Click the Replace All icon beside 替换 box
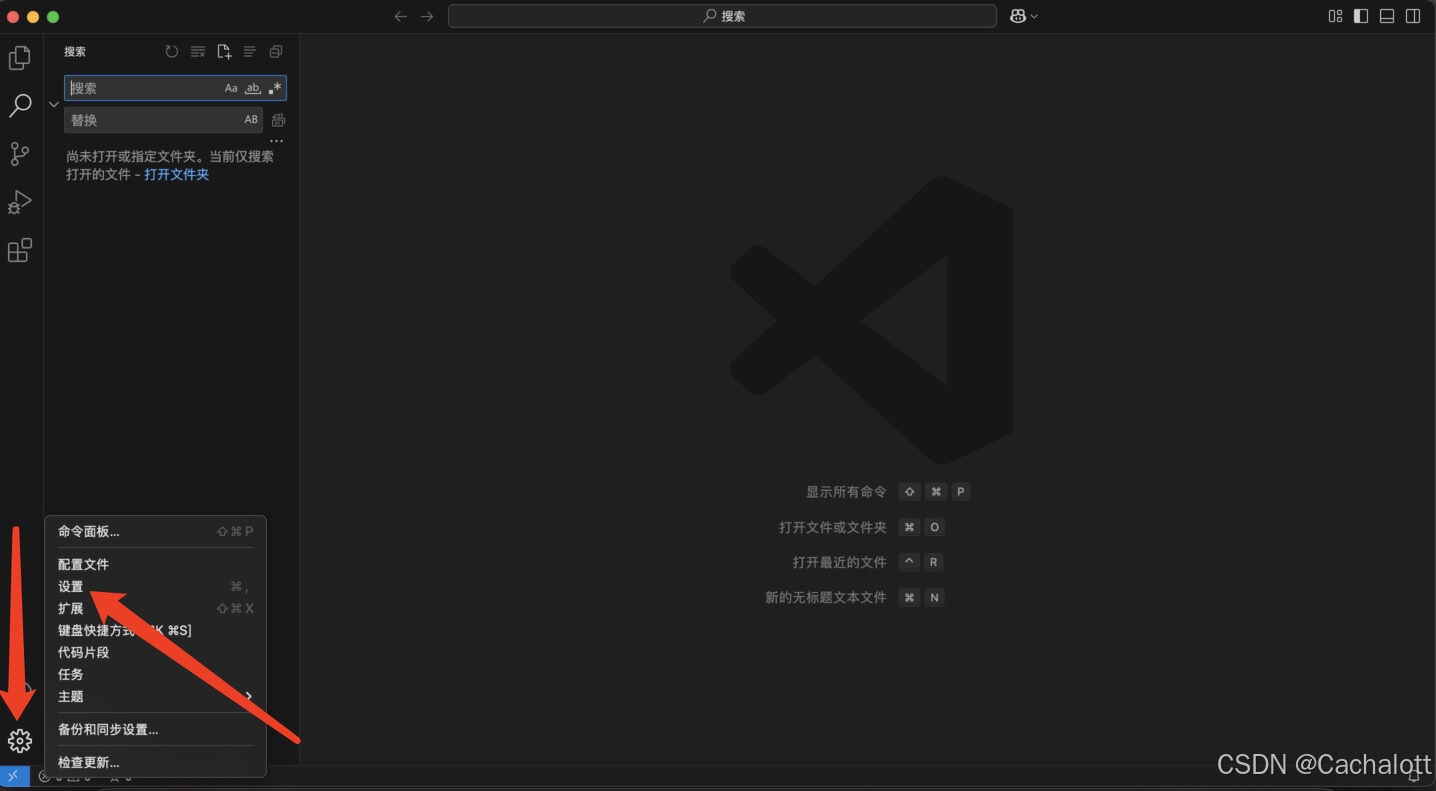Screen dimensions: 1436x791 (277, 119)
